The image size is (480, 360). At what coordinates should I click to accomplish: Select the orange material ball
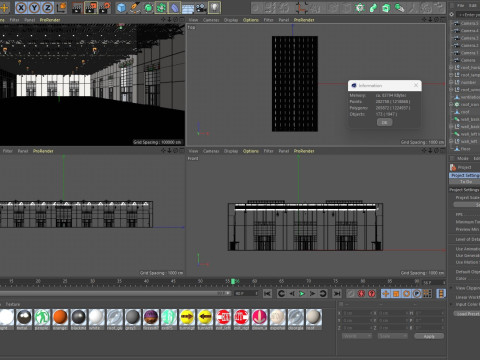coord(60,317)
